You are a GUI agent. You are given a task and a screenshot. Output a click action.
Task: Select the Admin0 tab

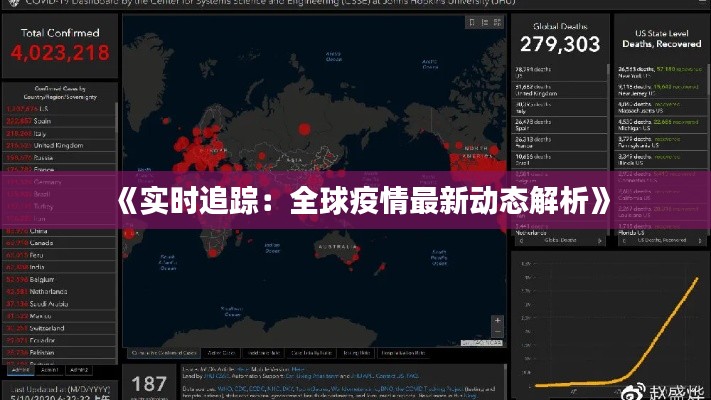click(x=20, y=370)
